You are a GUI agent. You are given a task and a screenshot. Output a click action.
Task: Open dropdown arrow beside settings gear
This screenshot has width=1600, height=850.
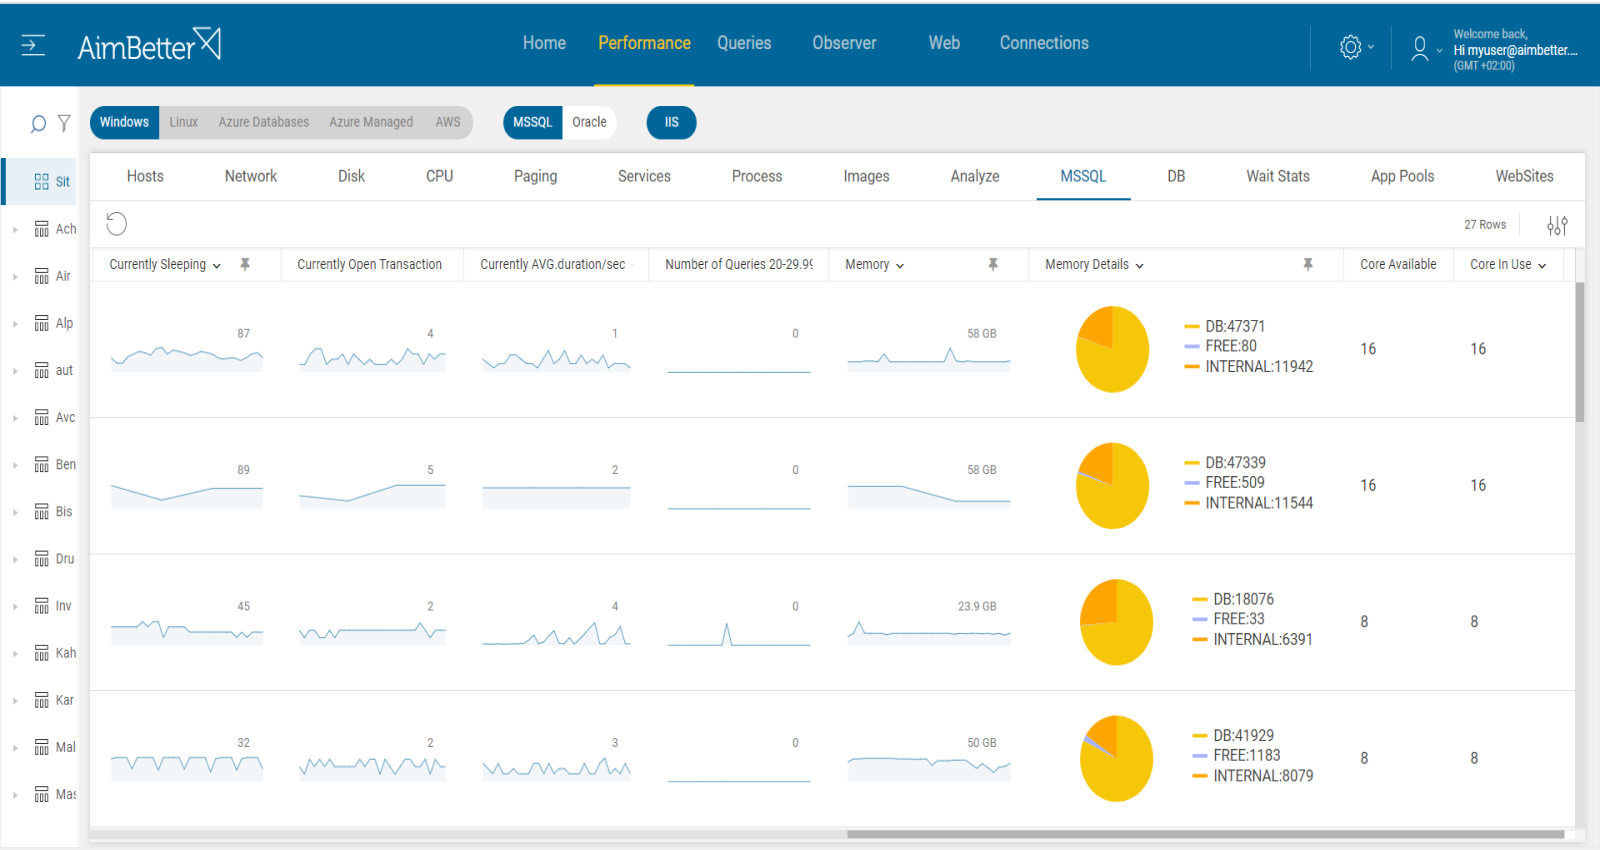click(1370, 47)
